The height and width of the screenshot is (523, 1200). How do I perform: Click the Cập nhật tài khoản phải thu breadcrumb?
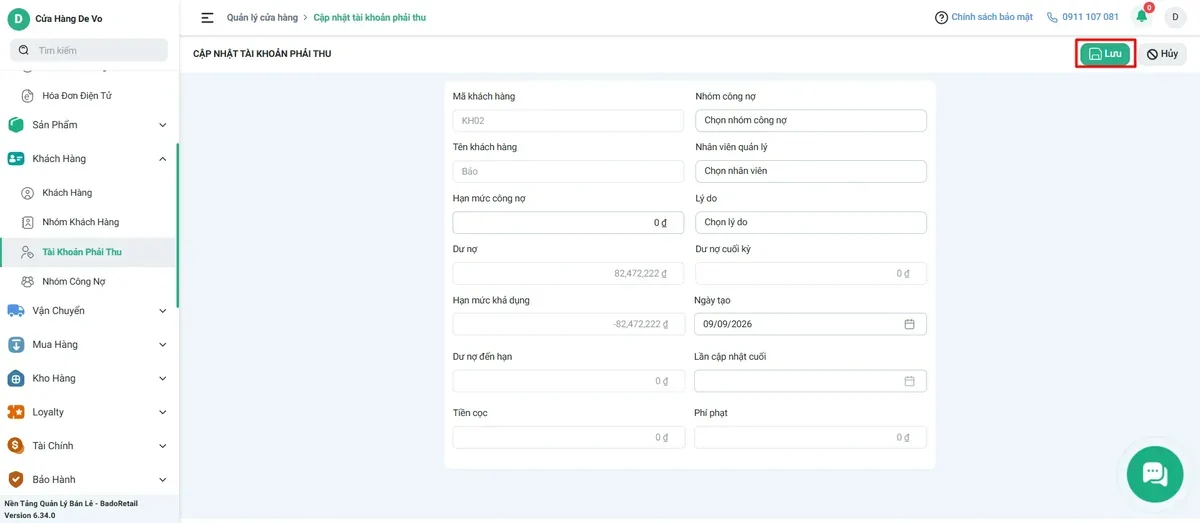point(370,17)
